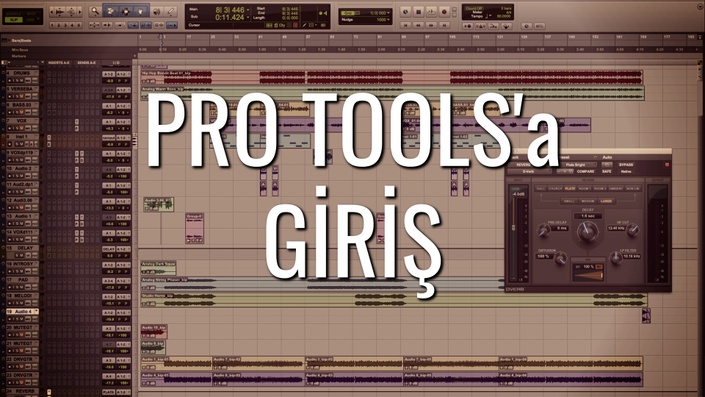Toggle the red target button in D-Verb
The height and width of the screenshot is (397, 705).
667,165
